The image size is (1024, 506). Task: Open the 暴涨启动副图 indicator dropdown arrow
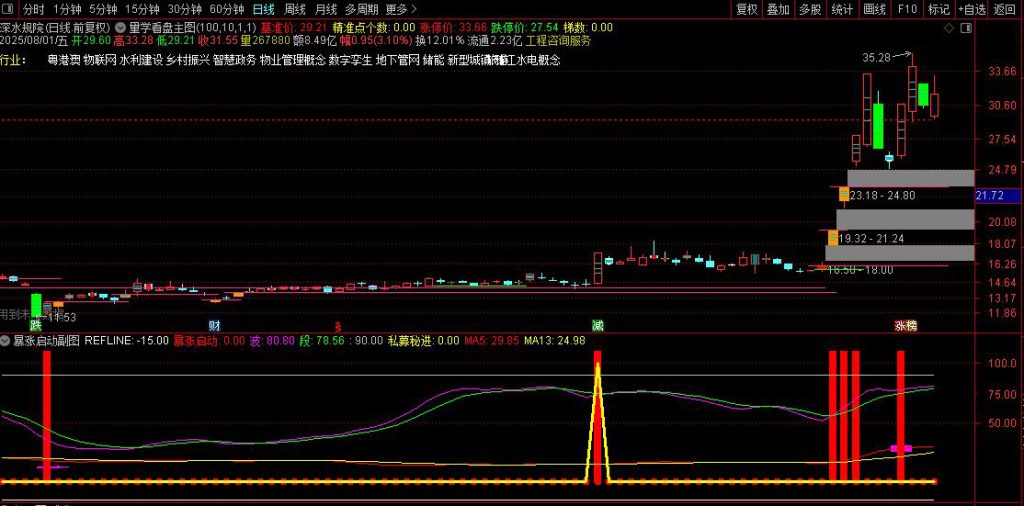[x=6, y=341]
